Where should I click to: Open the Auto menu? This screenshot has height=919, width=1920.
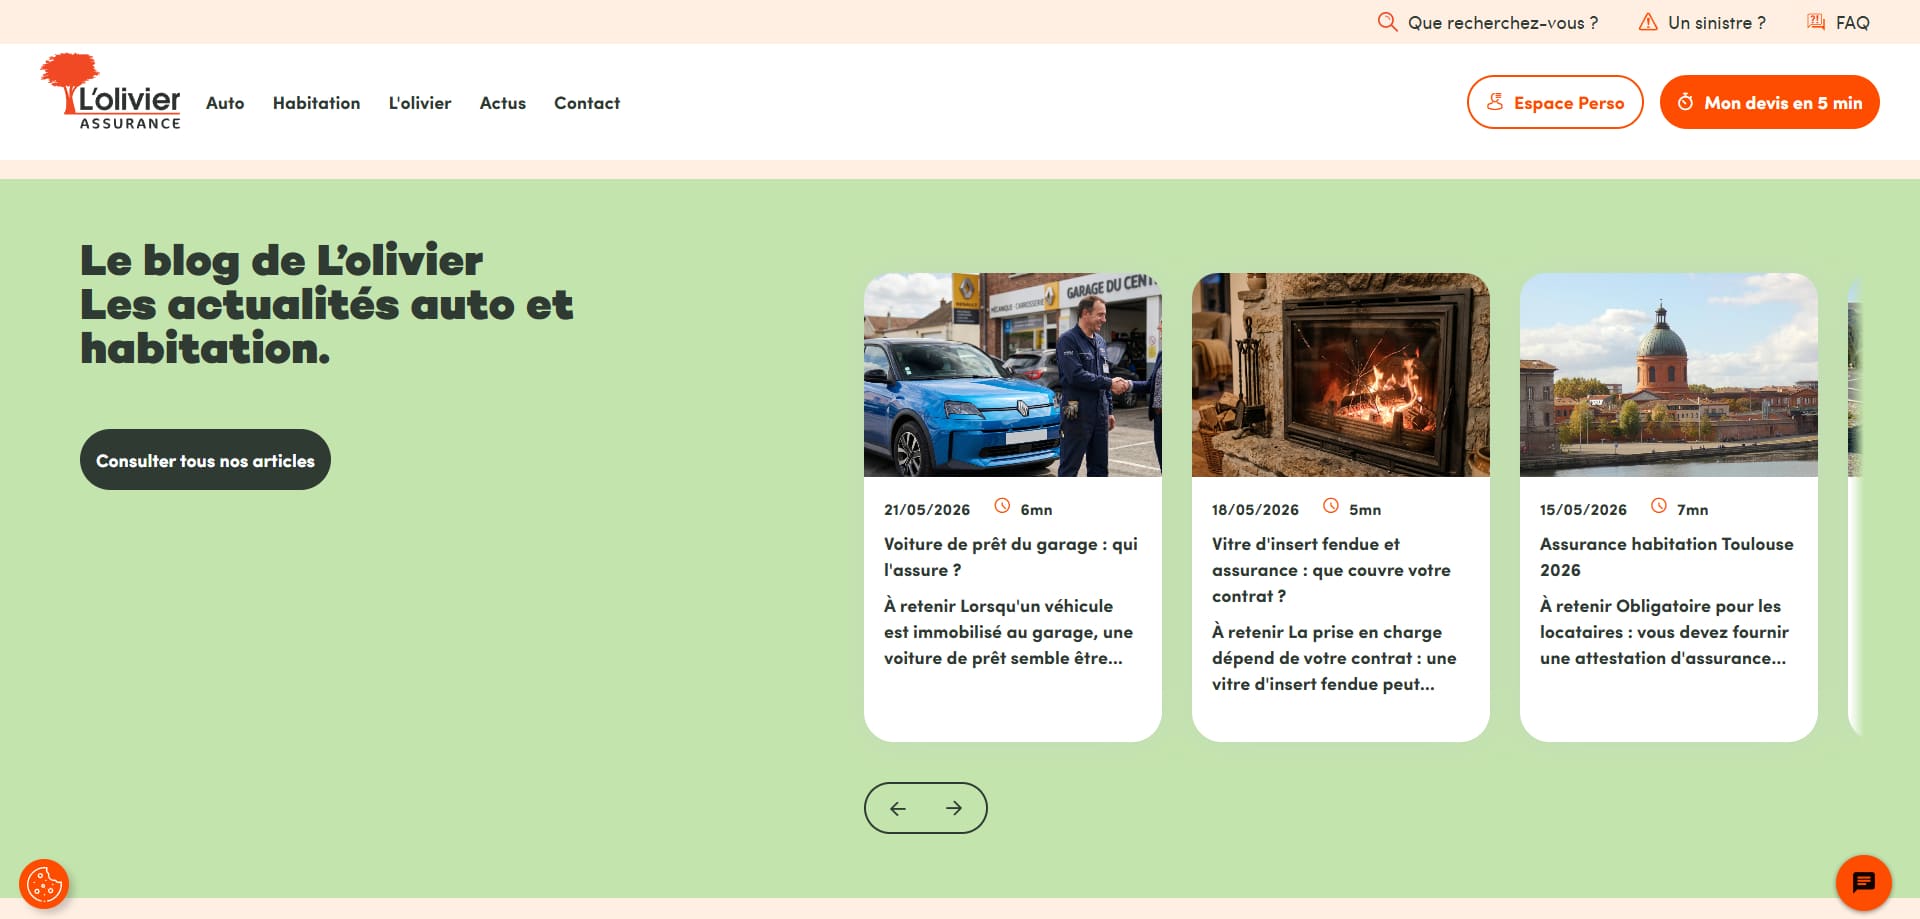[225, 103]
